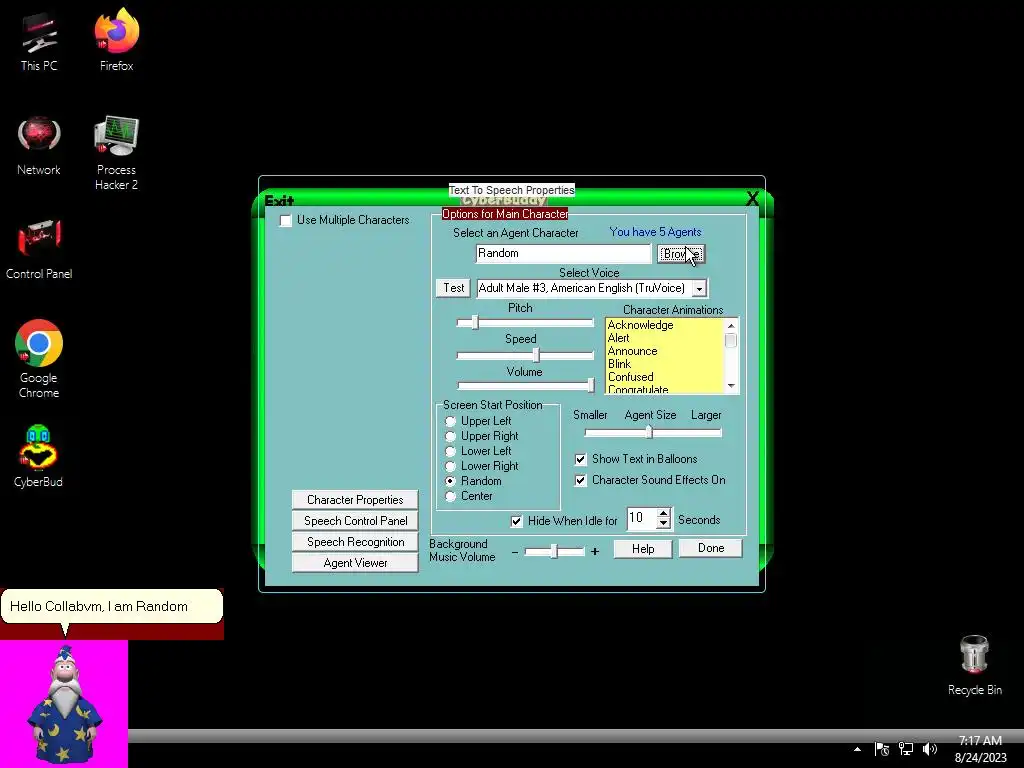Screen dimensions: 1024x768
Task: Select the Alert animation
Action: [x=618, y=338]
